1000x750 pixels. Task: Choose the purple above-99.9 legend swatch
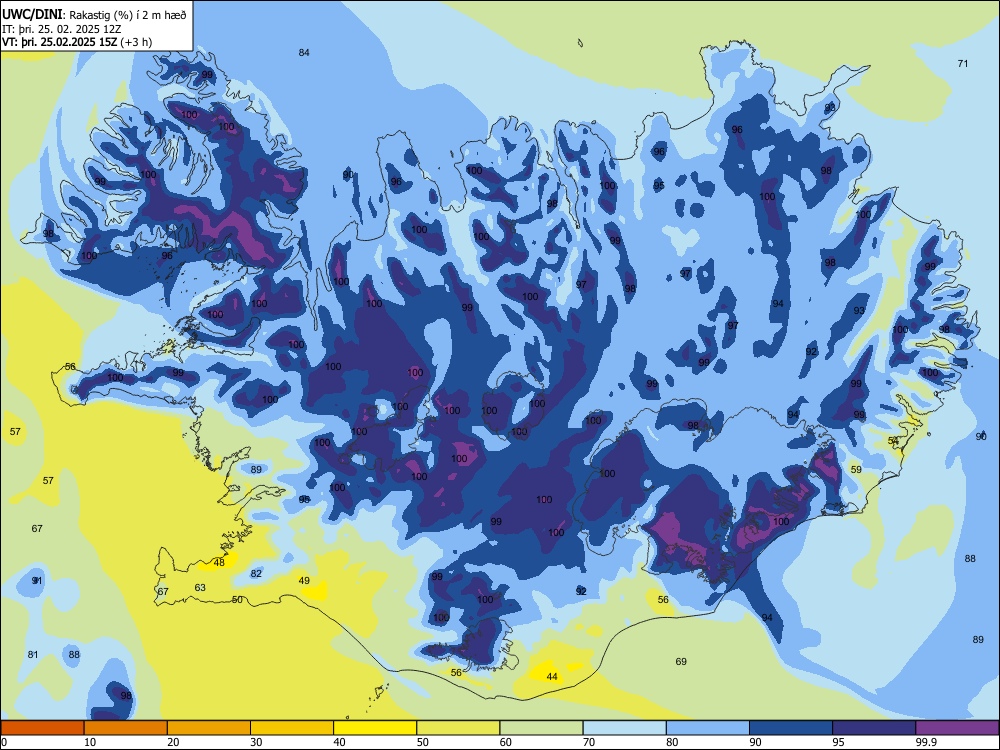click(x=957, y=728)
